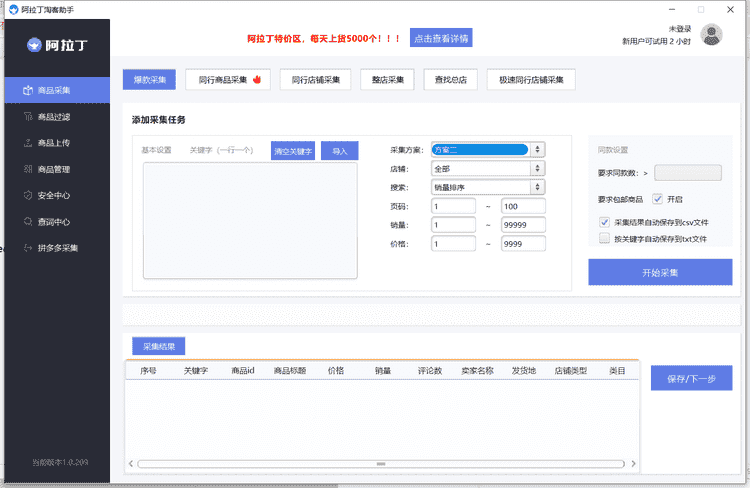The image size is (750, 488).
Task: Click the 评论数 column header
Action: (x=430, y=370)
